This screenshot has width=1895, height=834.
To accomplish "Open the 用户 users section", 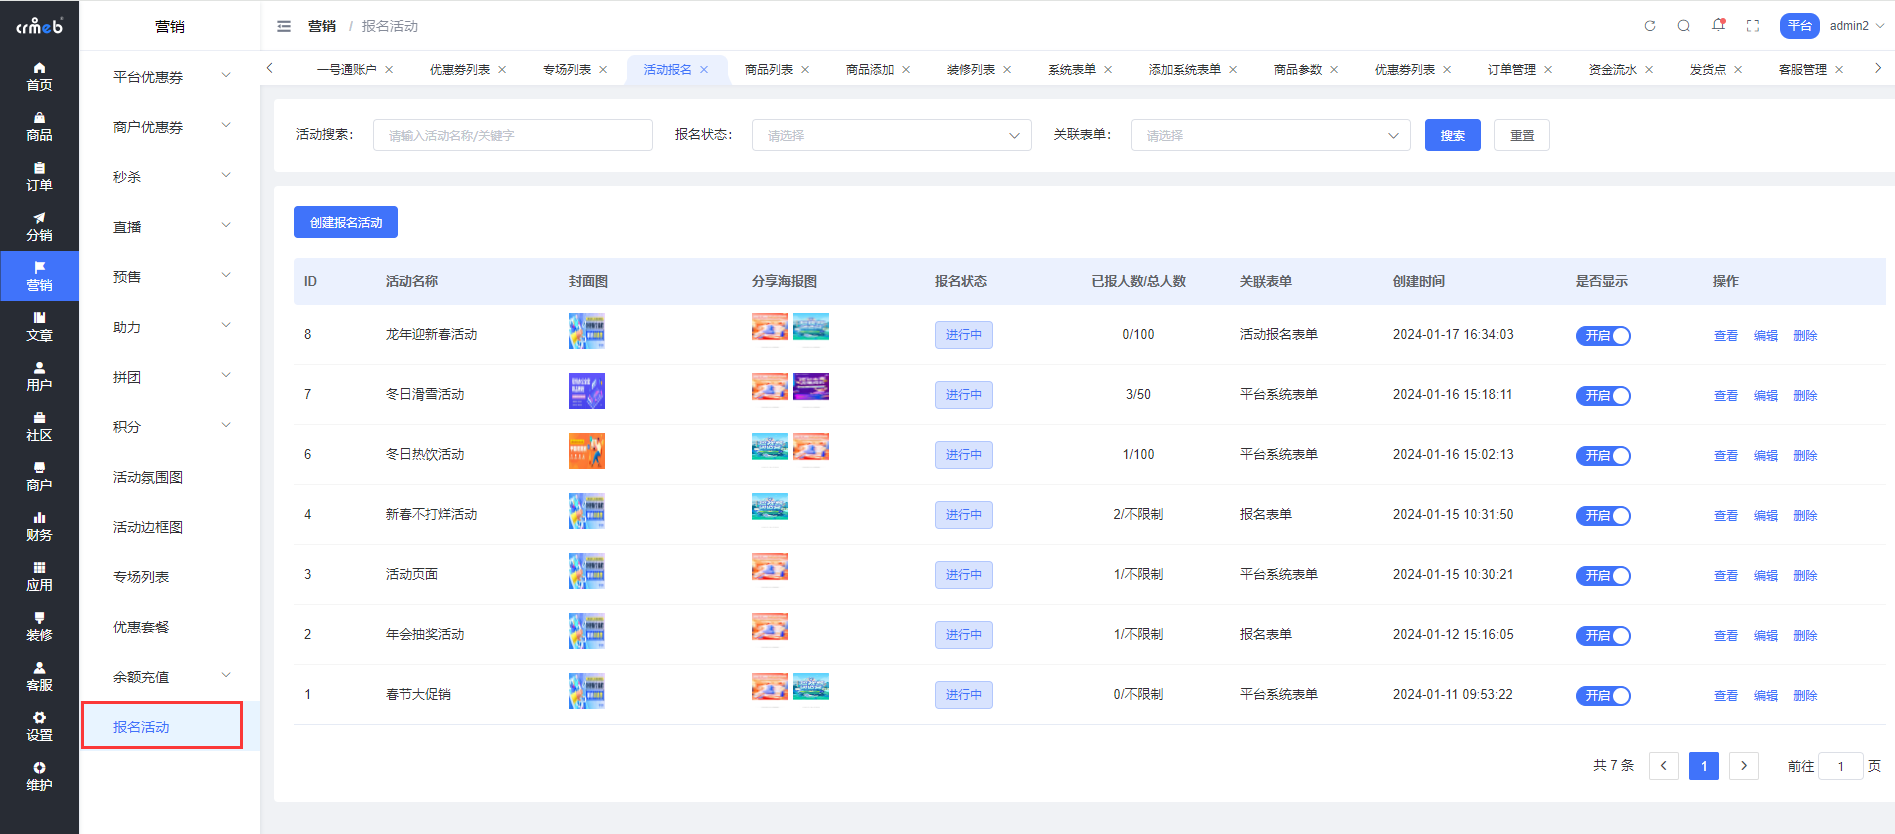I will tap(39, 376).
